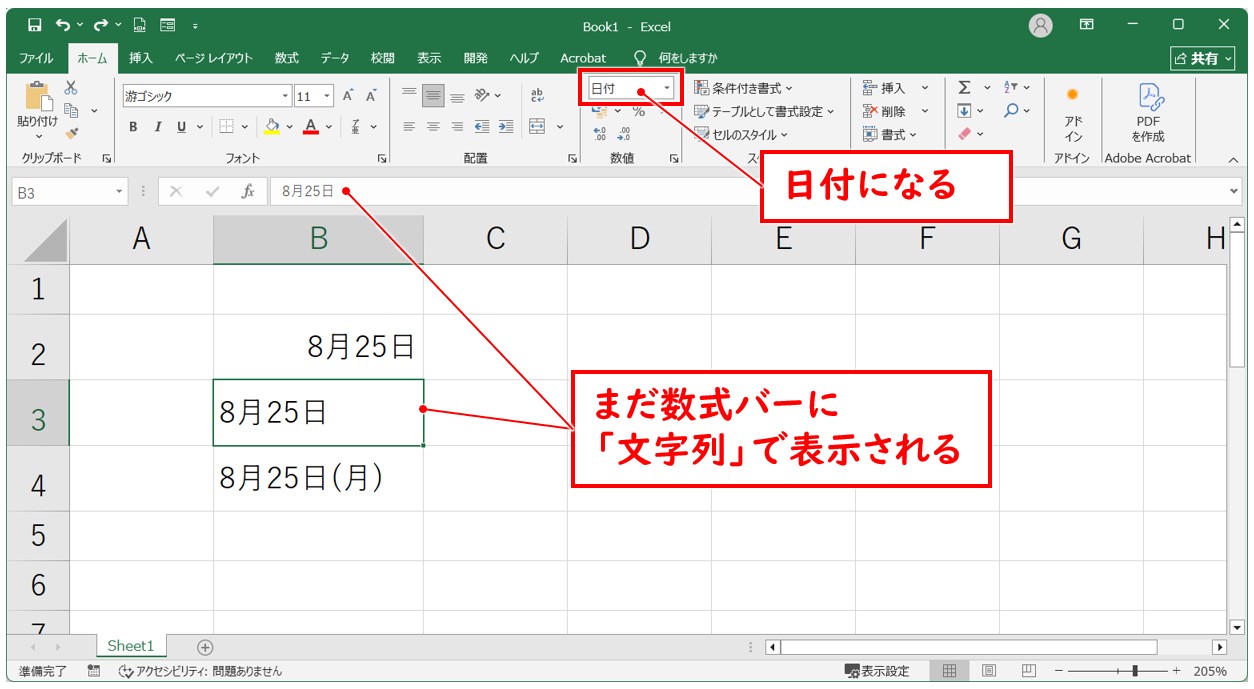Center cell text horizontally
This screenshot has width=1254, height=689.
(x=433, y=126)
